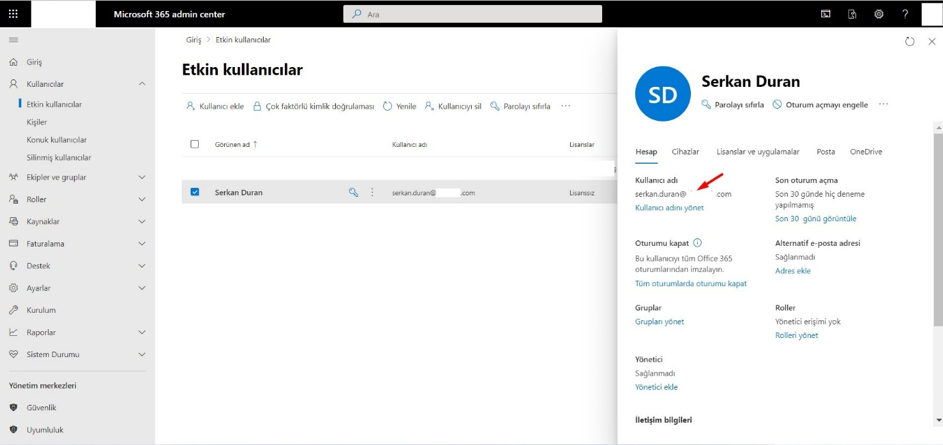Click the Destek headset icon
The image size is (943, 445).
[14, 266]
